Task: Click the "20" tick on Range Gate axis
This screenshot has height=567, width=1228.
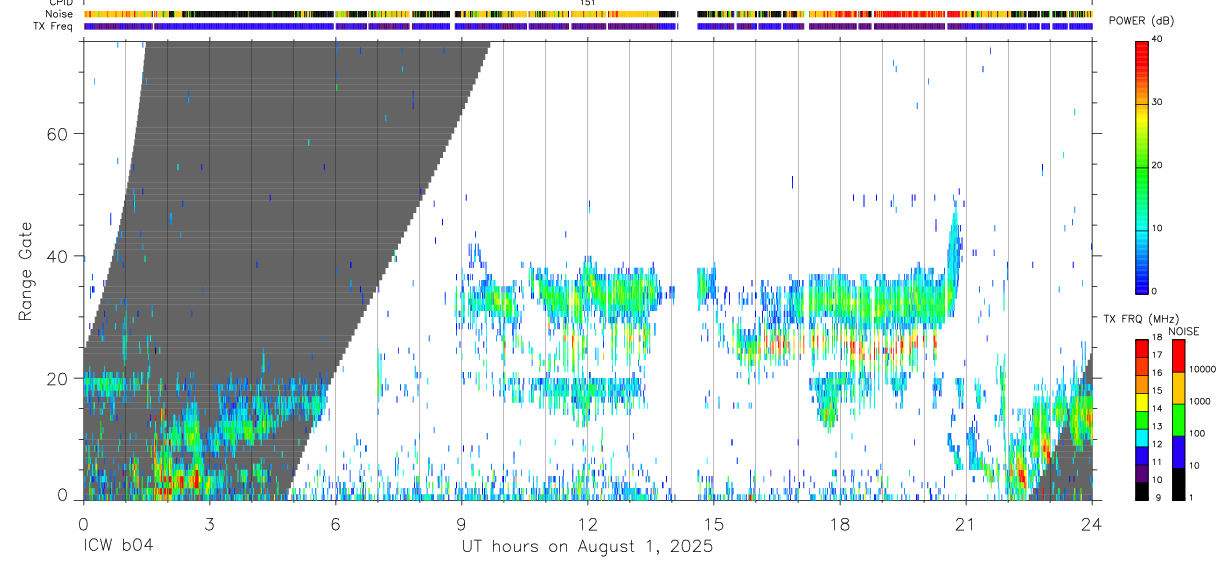Action: coord(57,379)
